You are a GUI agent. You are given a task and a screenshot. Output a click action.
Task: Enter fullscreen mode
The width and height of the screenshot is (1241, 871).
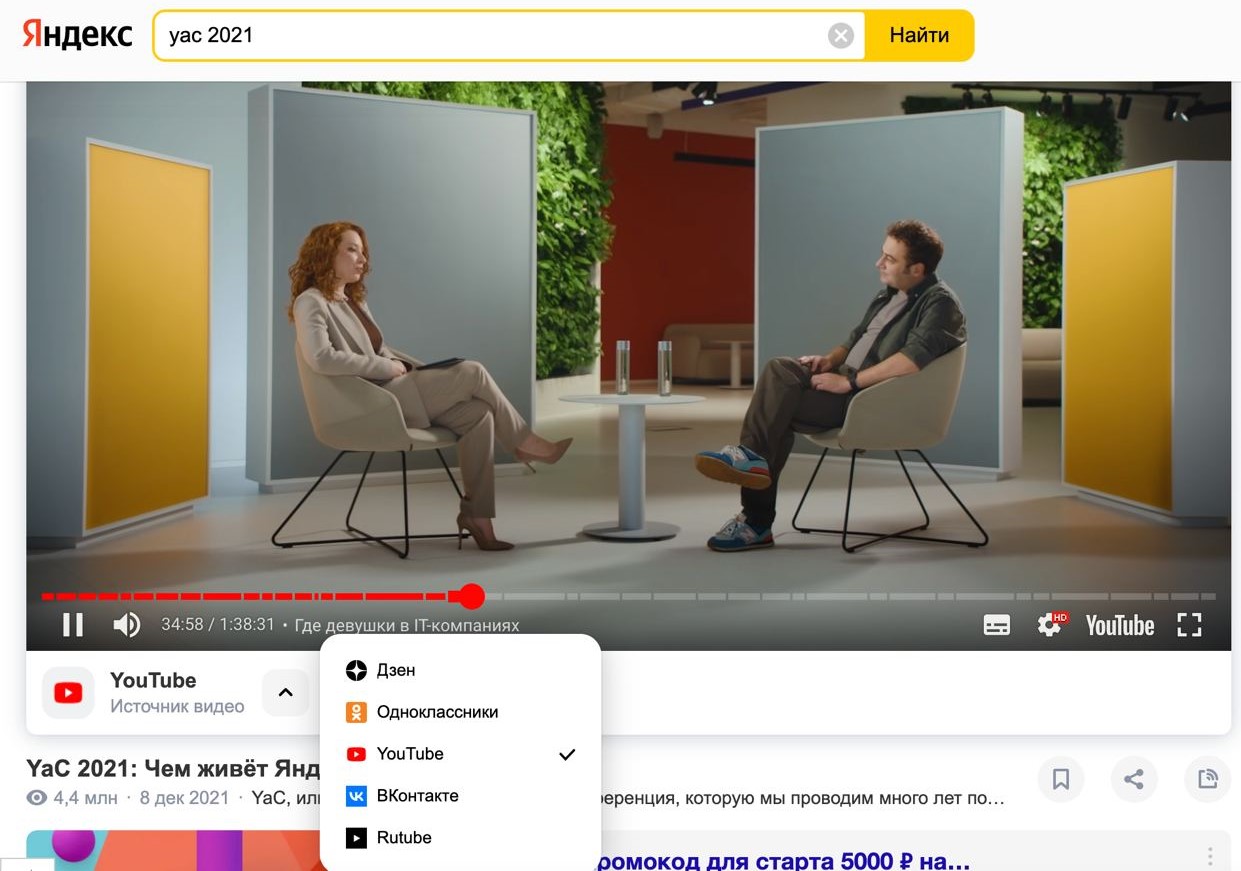click(x=1189, y=625)
